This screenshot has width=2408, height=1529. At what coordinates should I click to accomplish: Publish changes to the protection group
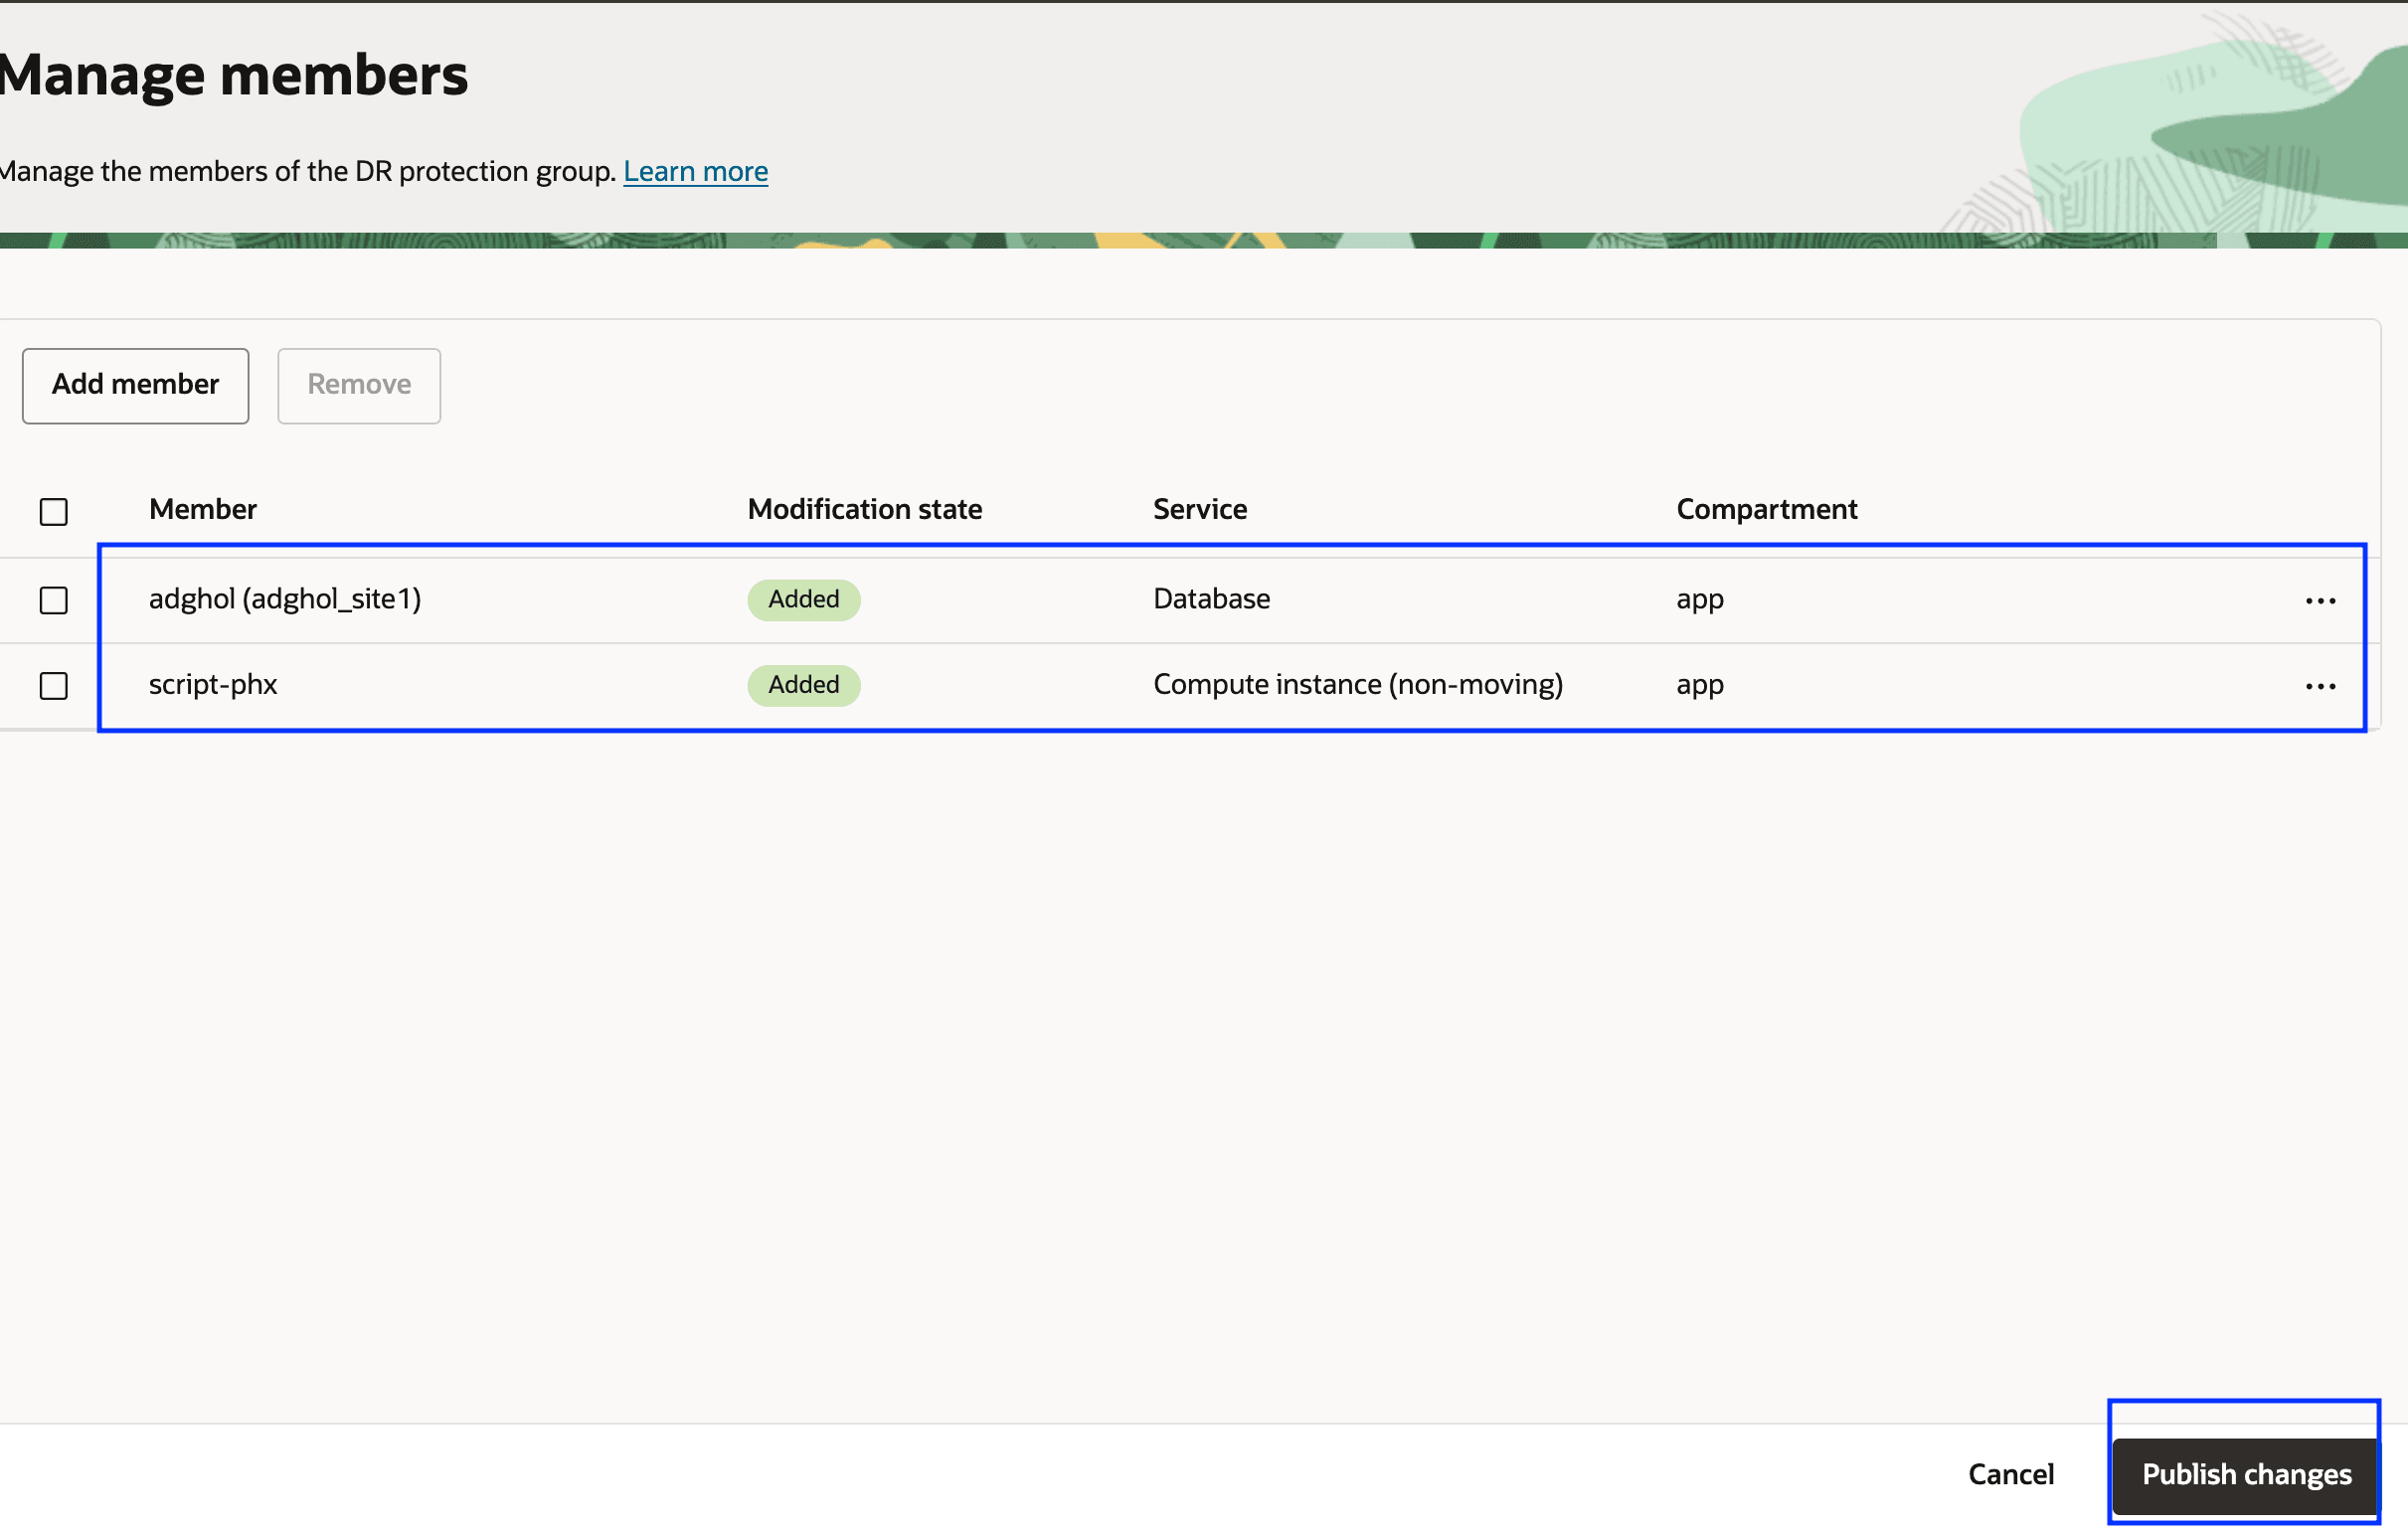2245,1474
